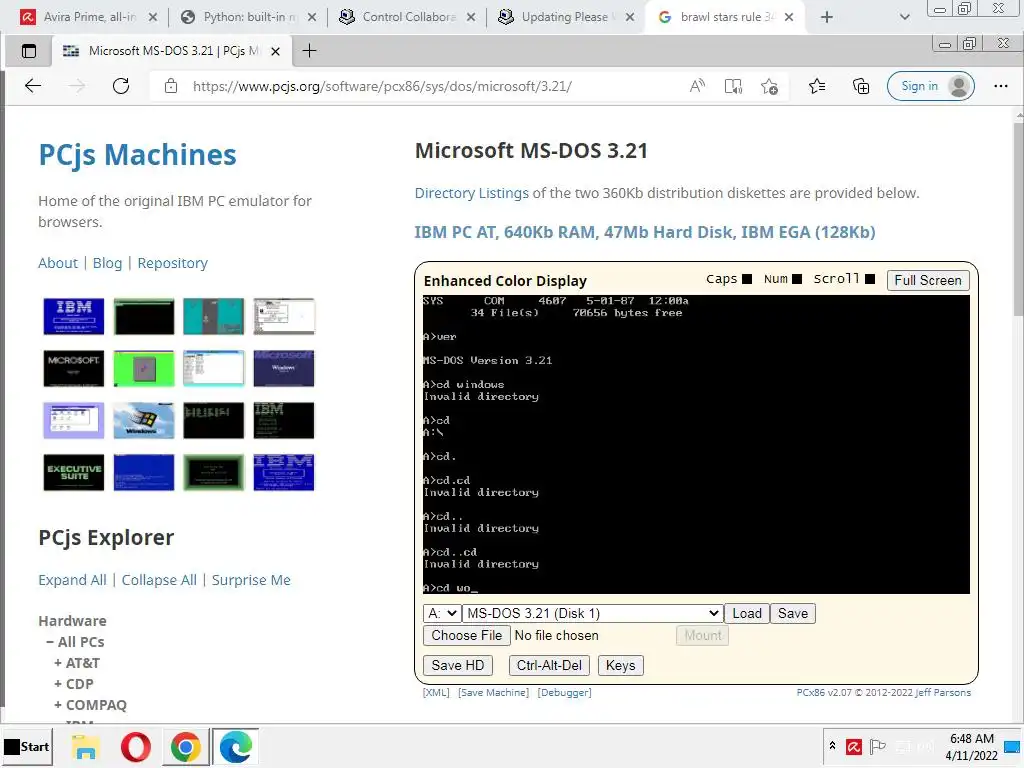Switch to Updating Please tab in Chrome
Image resolution: width=1024 pixels, height=768 pixels.
(566, 17)
